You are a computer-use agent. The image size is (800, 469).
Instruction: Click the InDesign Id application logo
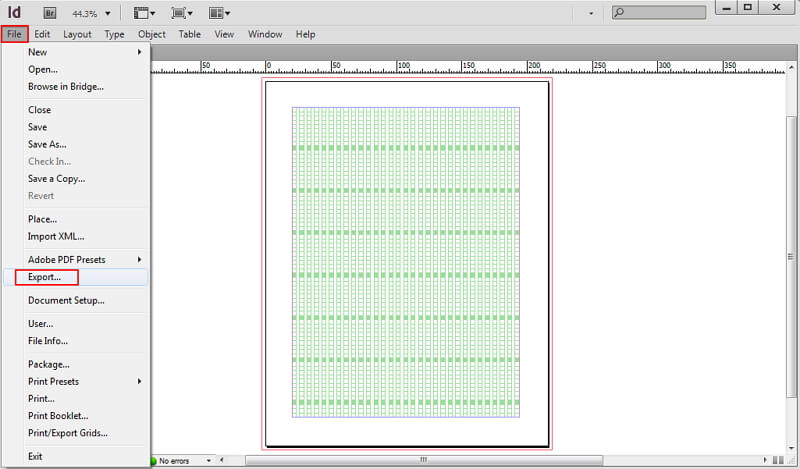(14, 13)
